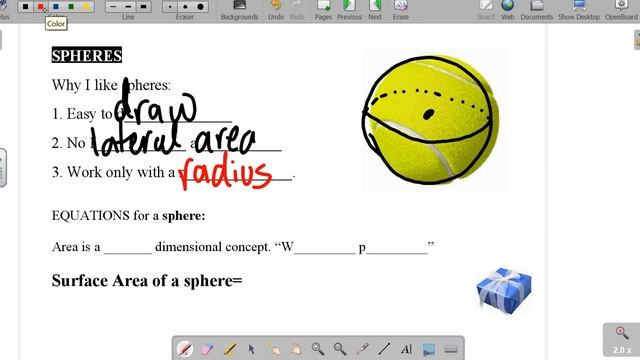Select the blue pen color

56,7
